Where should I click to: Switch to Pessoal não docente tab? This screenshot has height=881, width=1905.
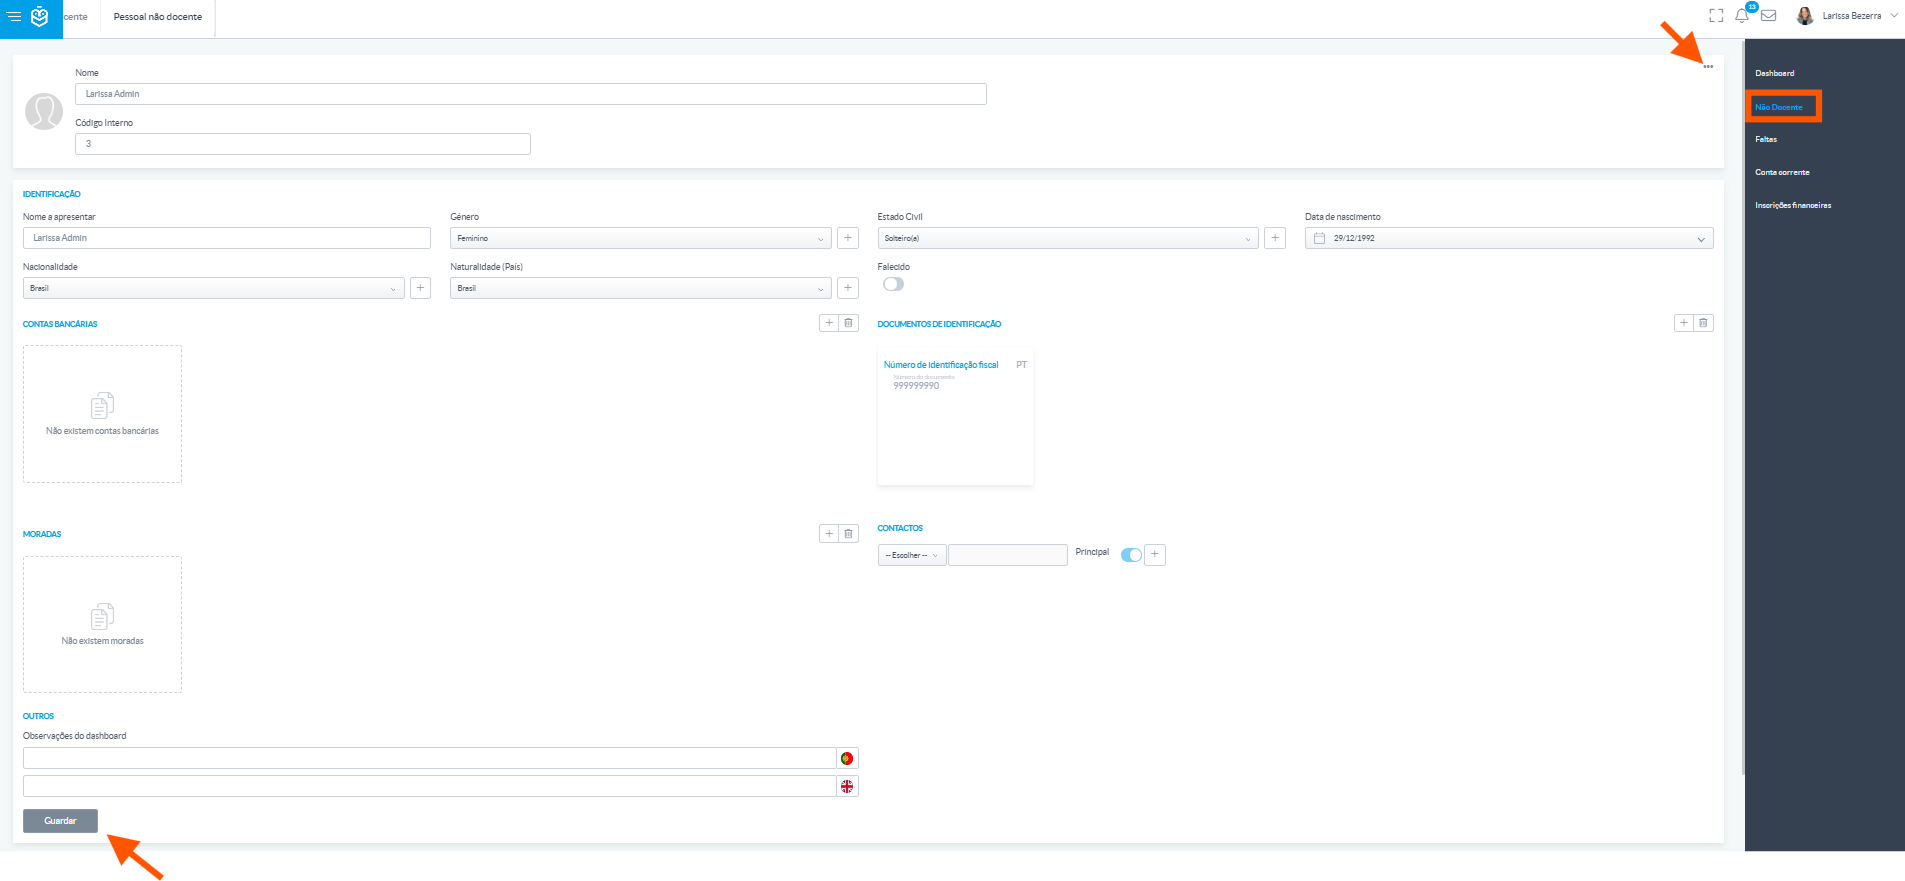click(x=158, y=17)
